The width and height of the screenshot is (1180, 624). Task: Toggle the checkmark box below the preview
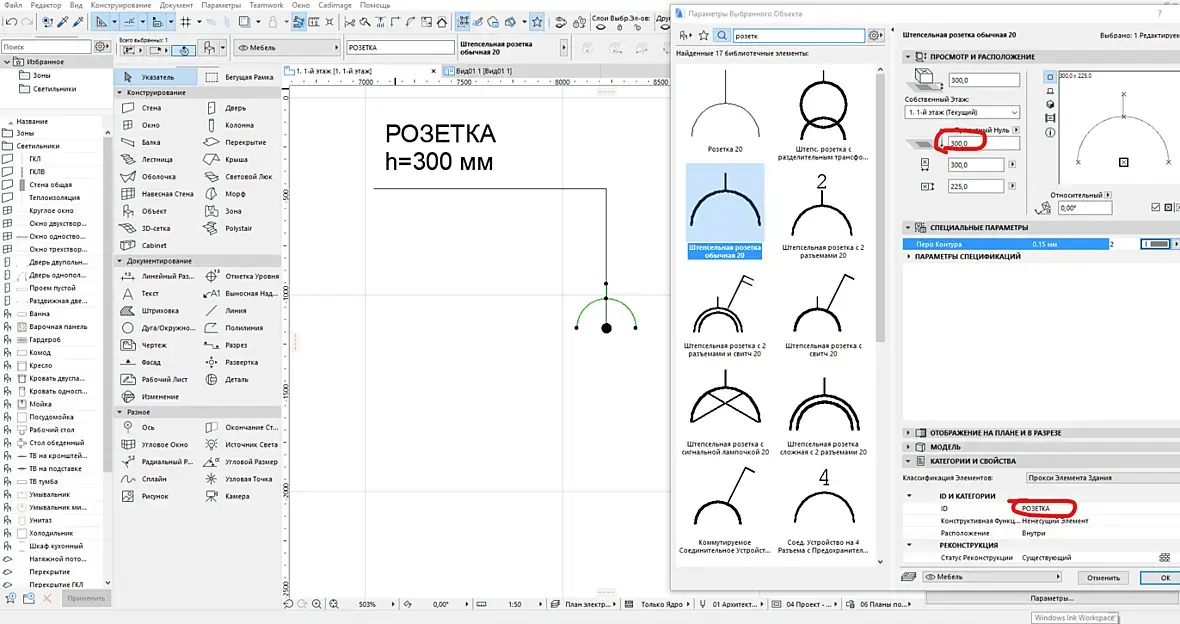(x=1155, y=207)
